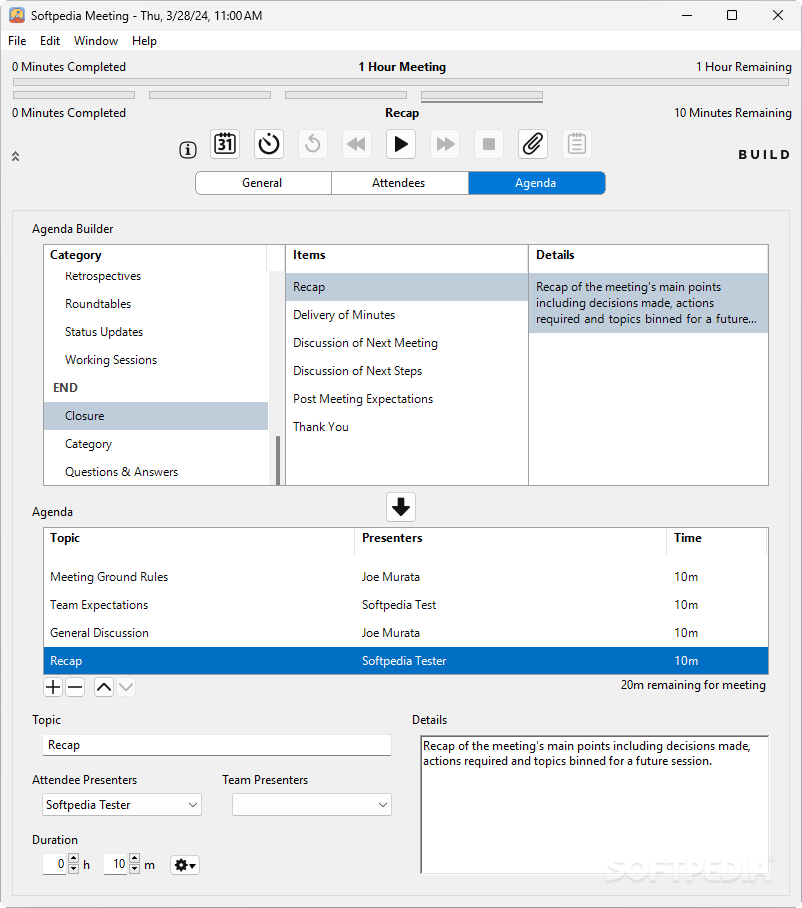Decrease the duration minutes value

pos(134,869)
